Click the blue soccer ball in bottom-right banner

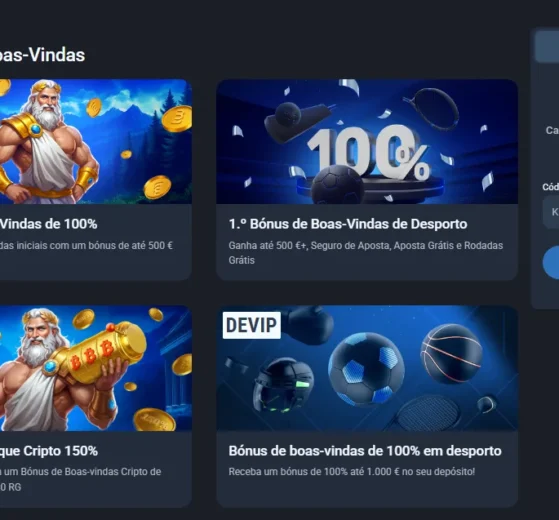click(366, 369)
